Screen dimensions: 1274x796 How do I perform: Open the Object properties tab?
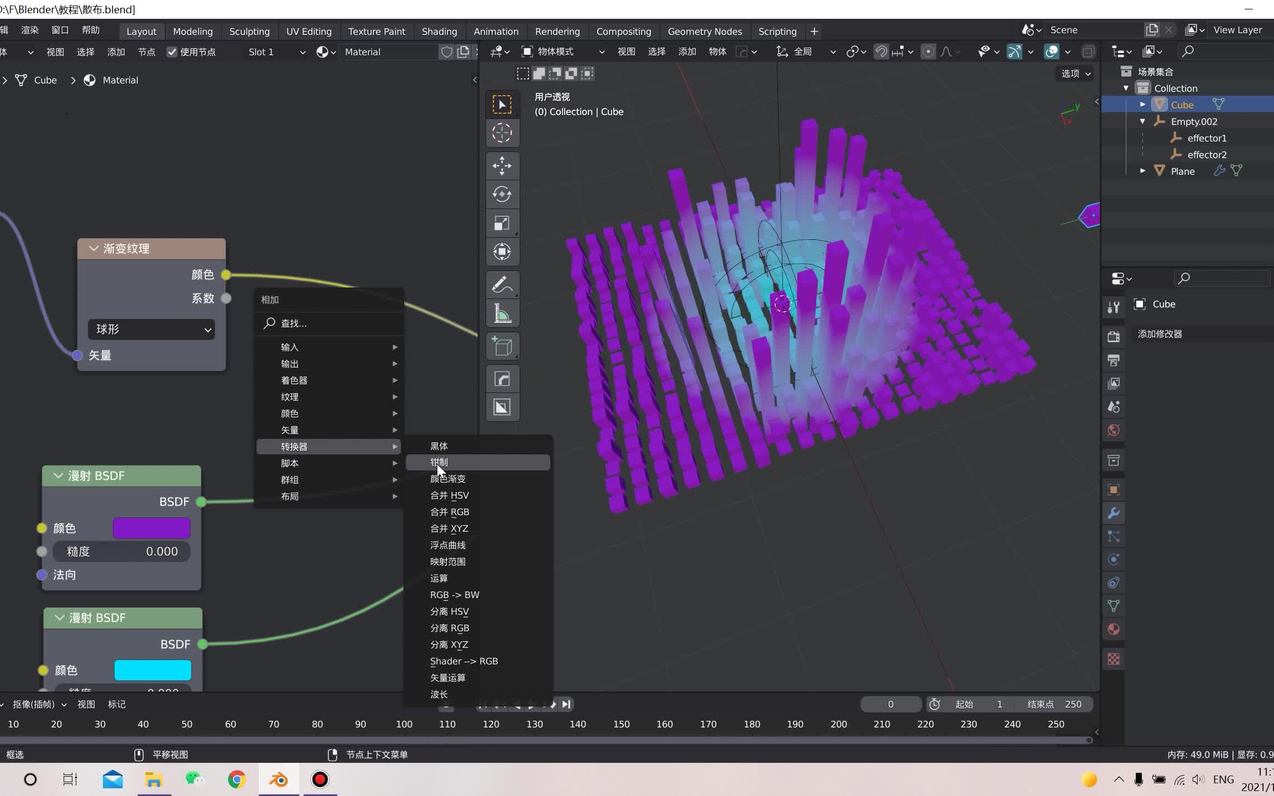1113,490
